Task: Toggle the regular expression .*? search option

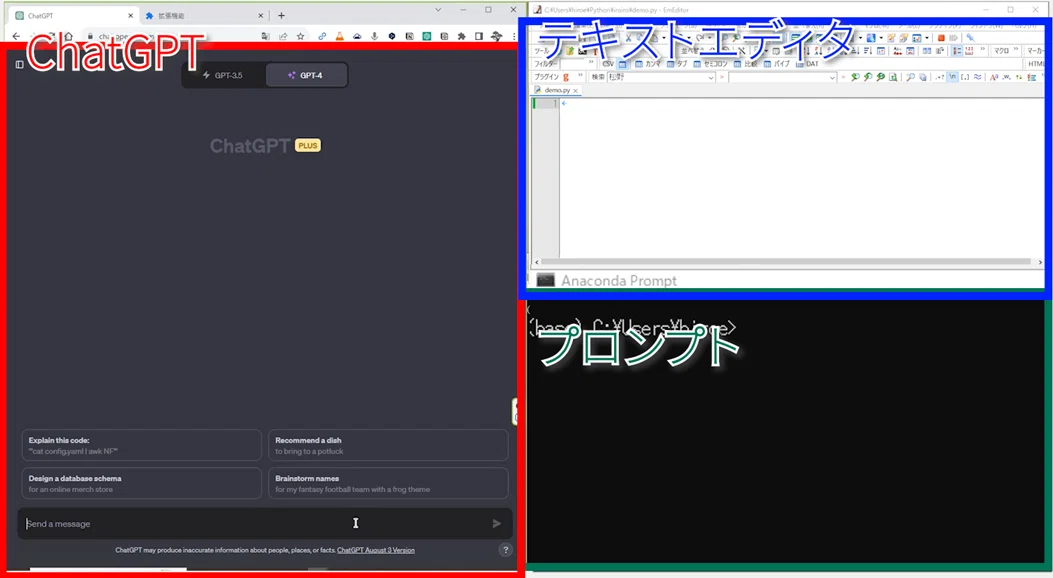Action: (940, 77)
